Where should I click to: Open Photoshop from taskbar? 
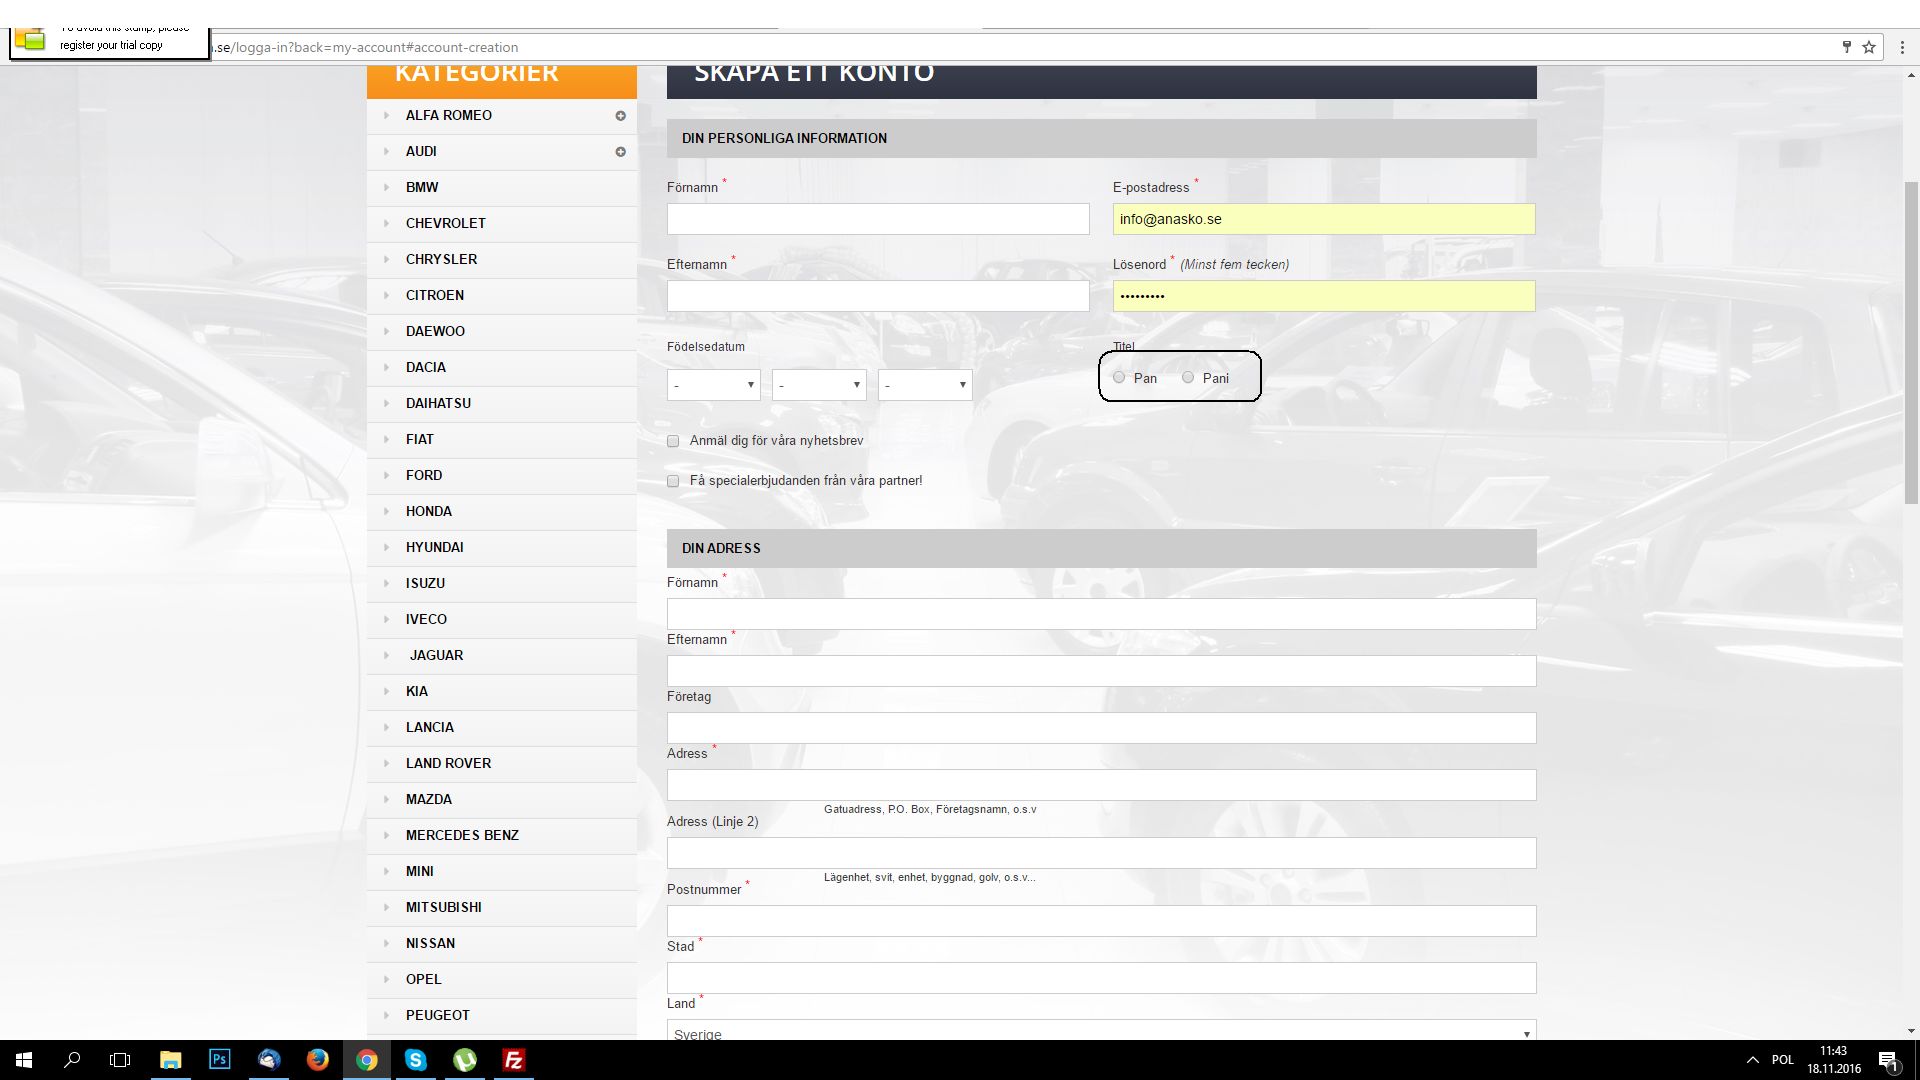tap(219, 1060)
